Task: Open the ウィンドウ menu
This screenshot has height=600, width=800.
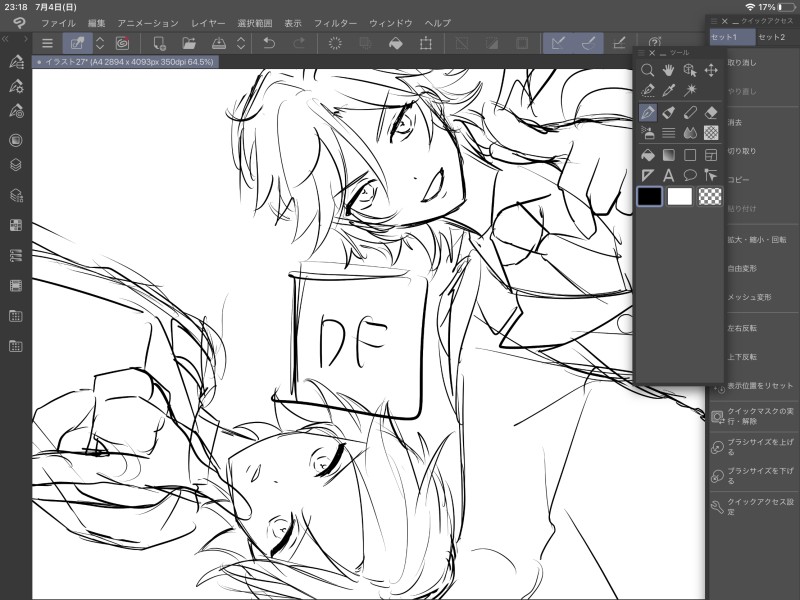Action: pyautogui.click(x=391, y=23)
